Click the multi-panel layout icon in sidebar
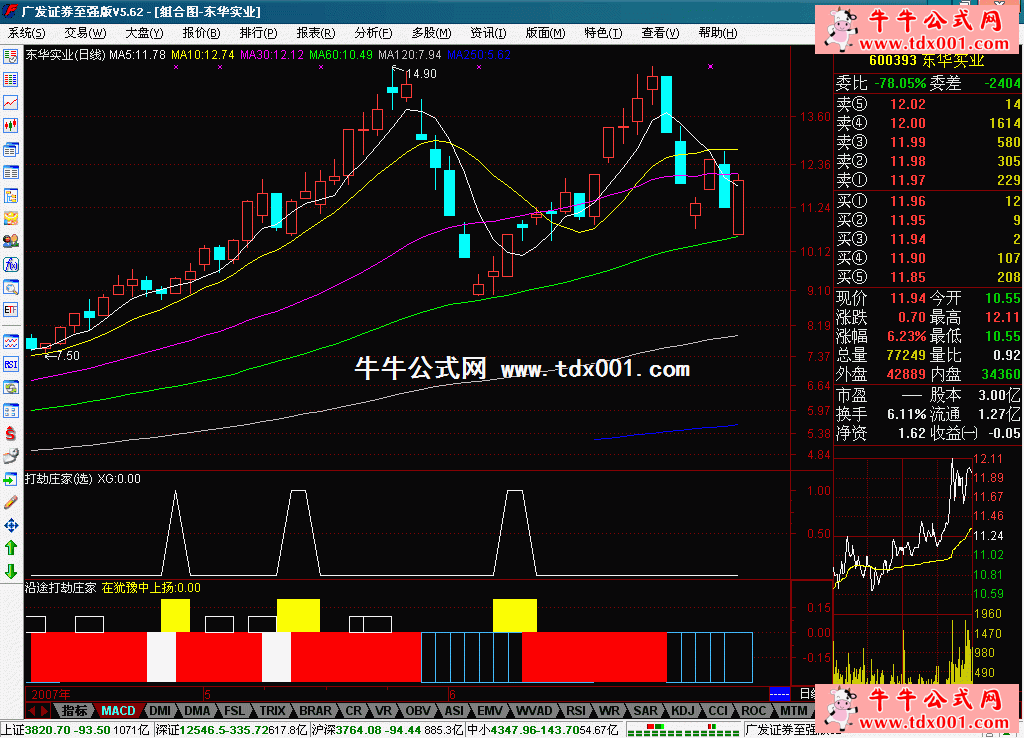Image resolution: width=1024 pixels, height=738 pixels. point(10,411)
